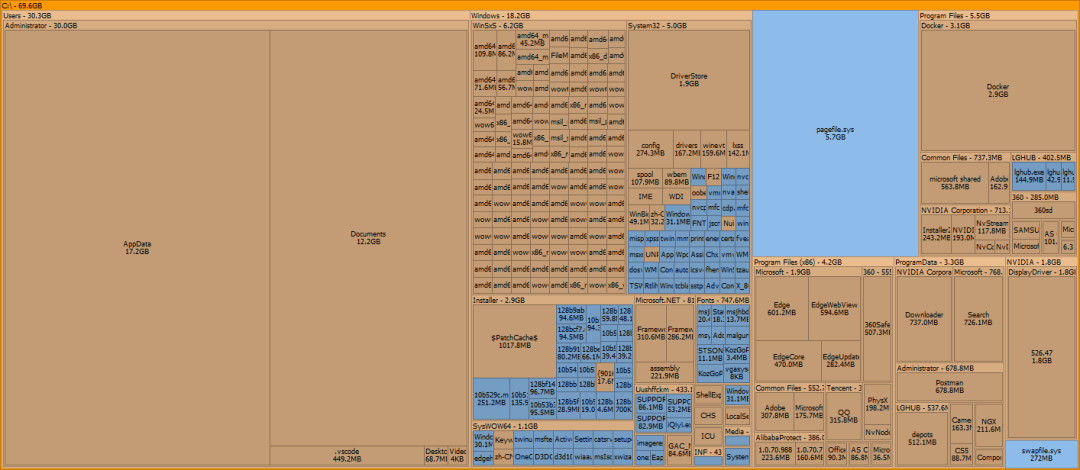The height and width of the screenshot is (470, 1080).
Task: Click the System32 - 5.0GB header
Action: click(x=689, y=25)
